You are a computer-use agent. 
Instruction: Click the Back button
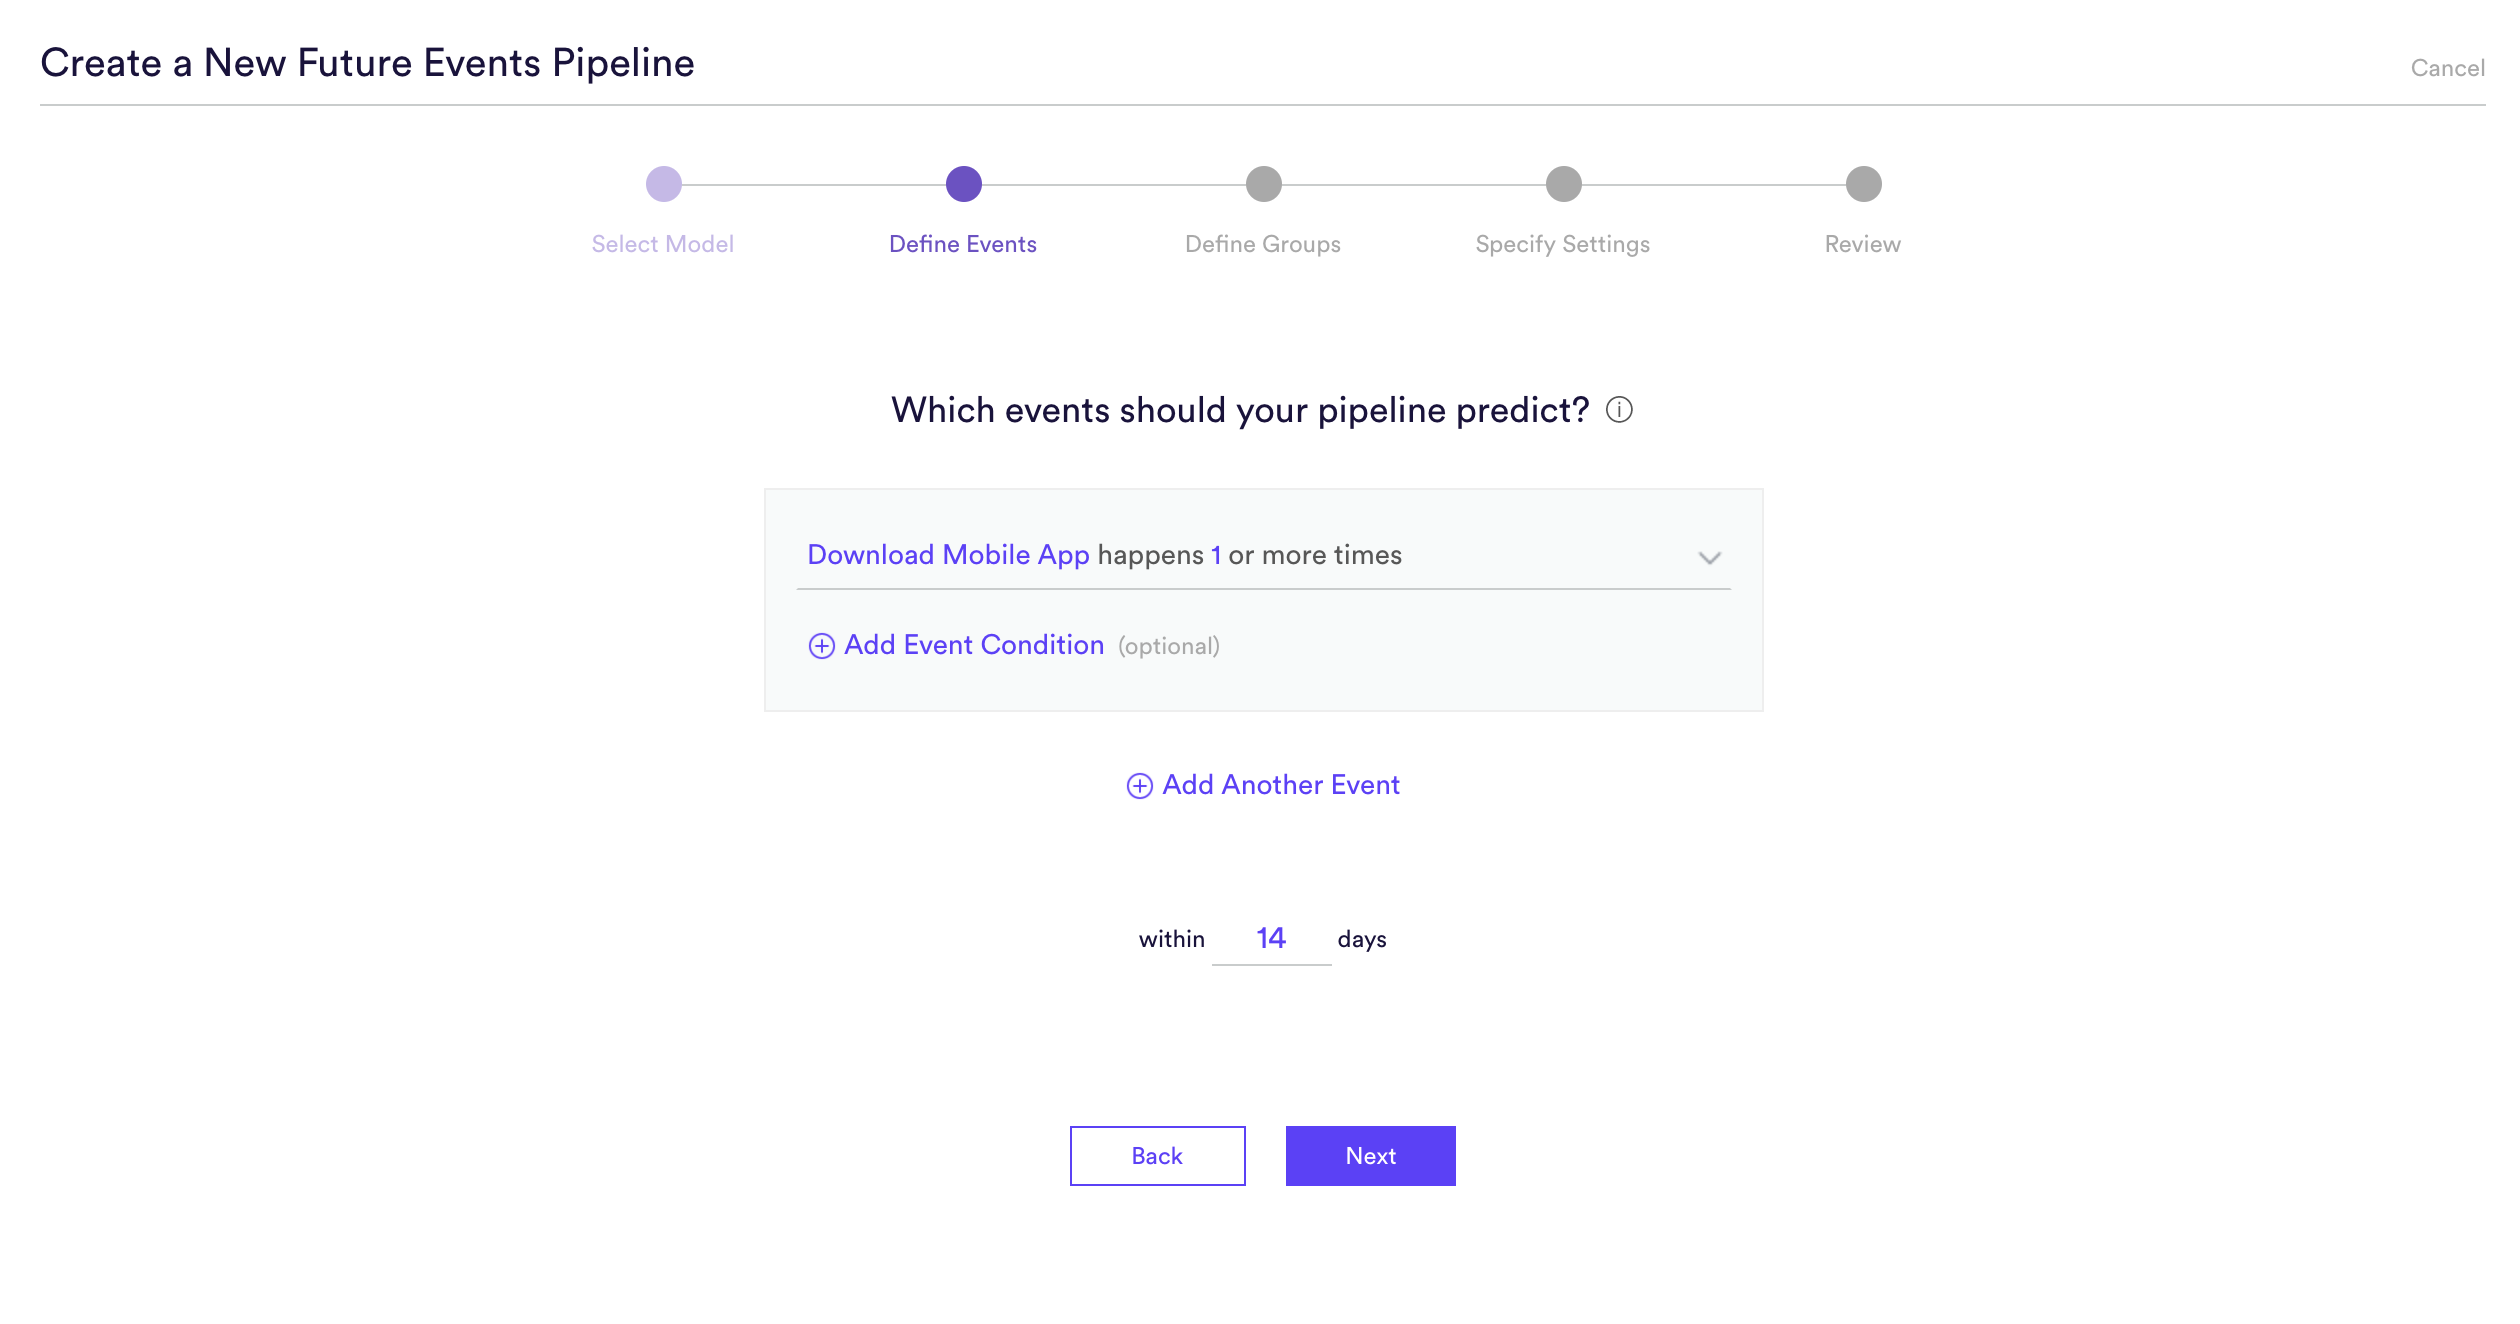coord(1158,1156)
